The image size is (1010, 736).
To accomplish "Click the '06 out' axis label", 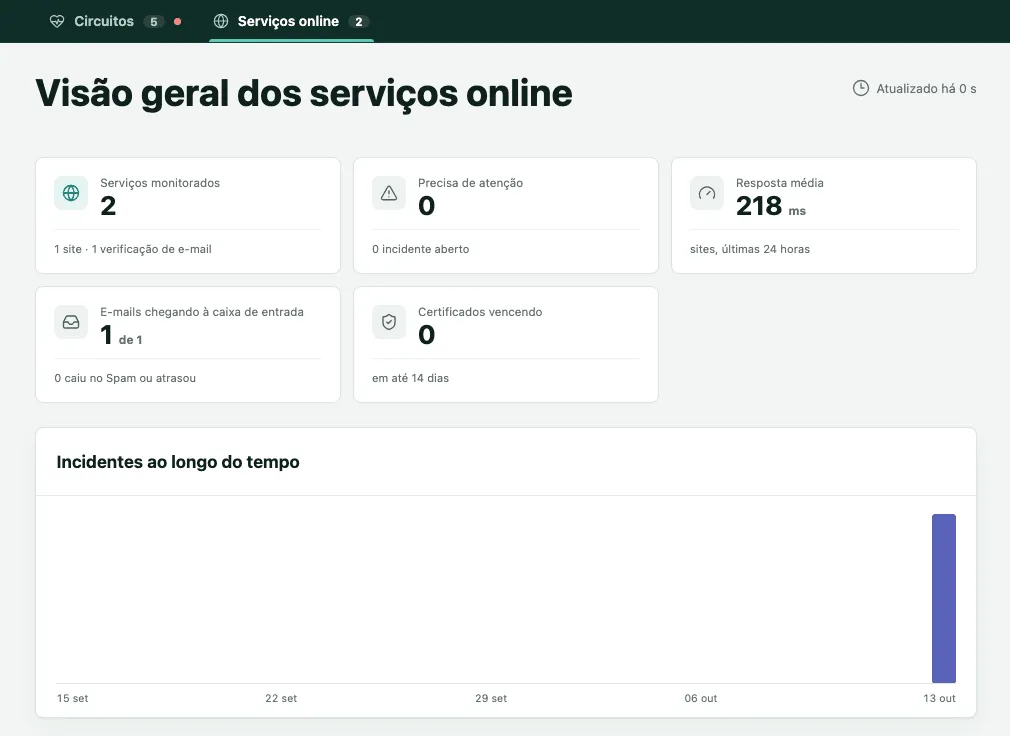I will 700,698.
